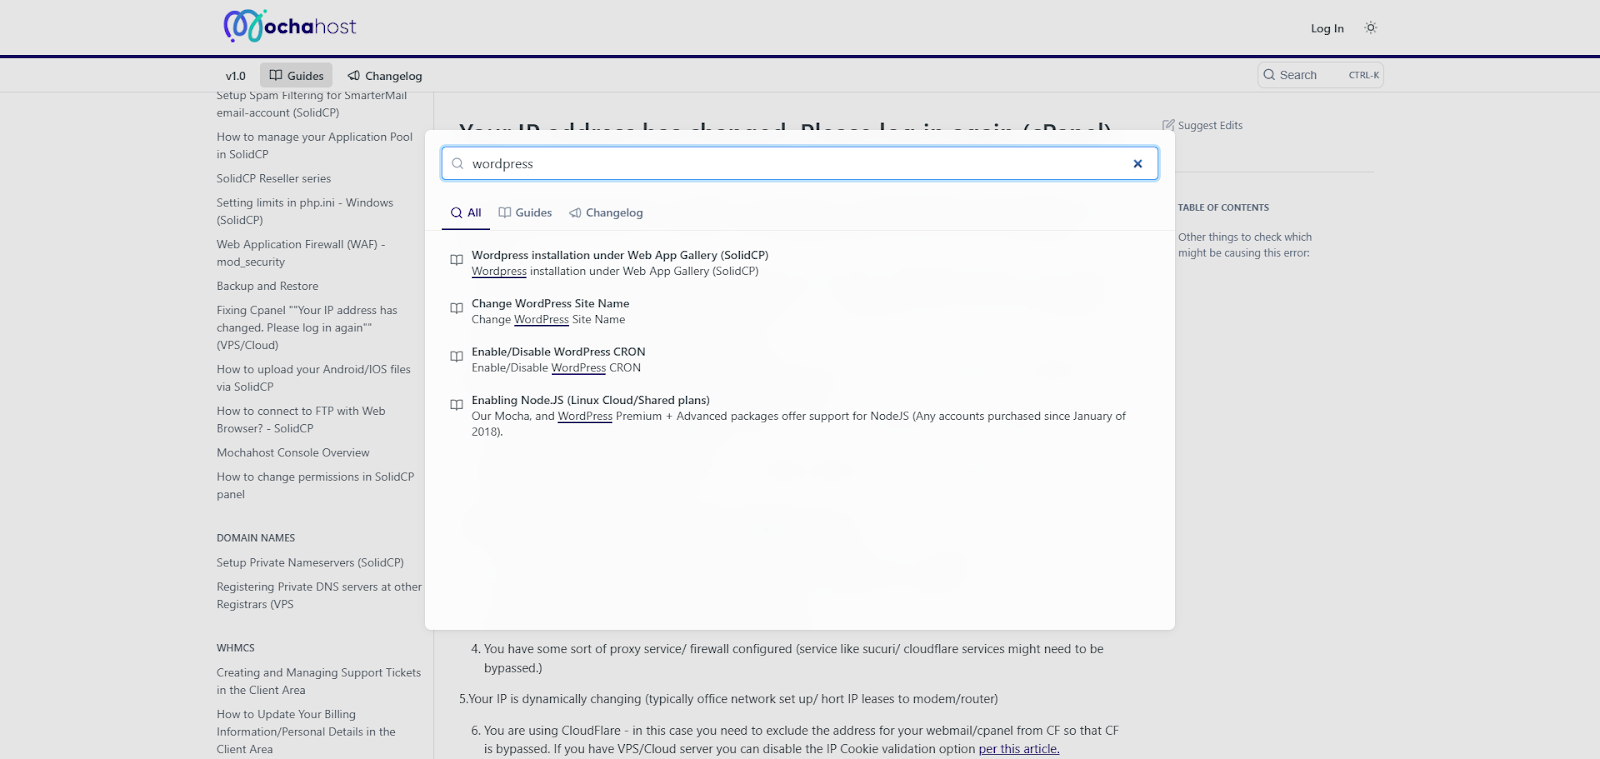Click the 'WHMCS' section heading
The height and width of the screenshot is (759, 1600).
236,648
